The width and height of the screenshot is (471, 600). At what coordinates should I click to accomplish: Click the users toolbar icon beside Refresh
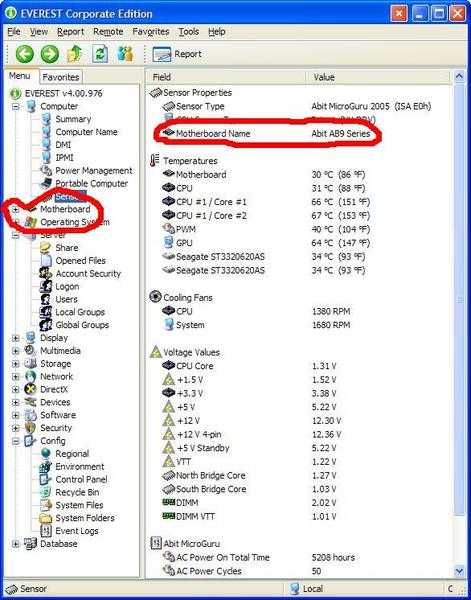[125, 54]
